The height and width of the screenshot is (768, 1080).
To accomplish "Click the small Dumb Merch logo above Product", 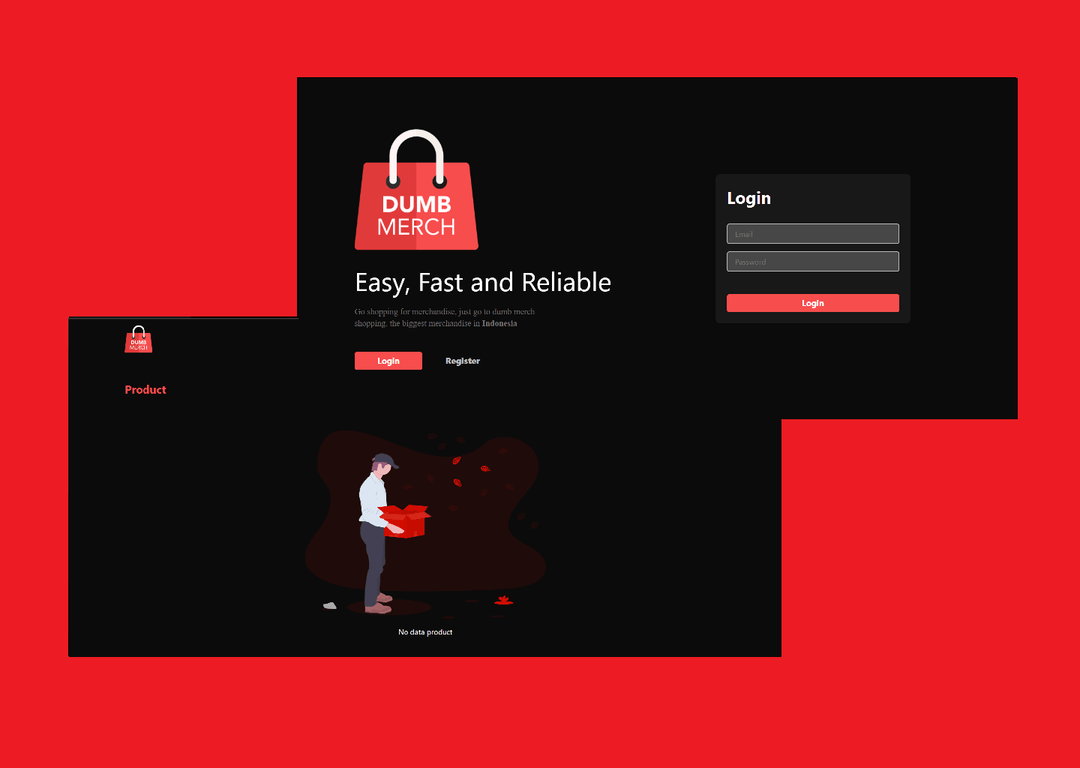I will pos(138,340).
